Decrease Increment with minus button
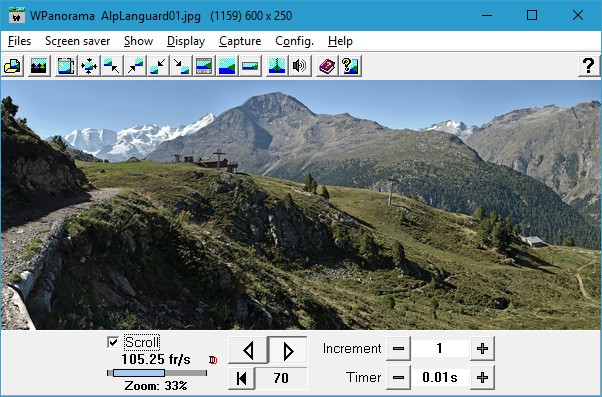 pos(398,349)
